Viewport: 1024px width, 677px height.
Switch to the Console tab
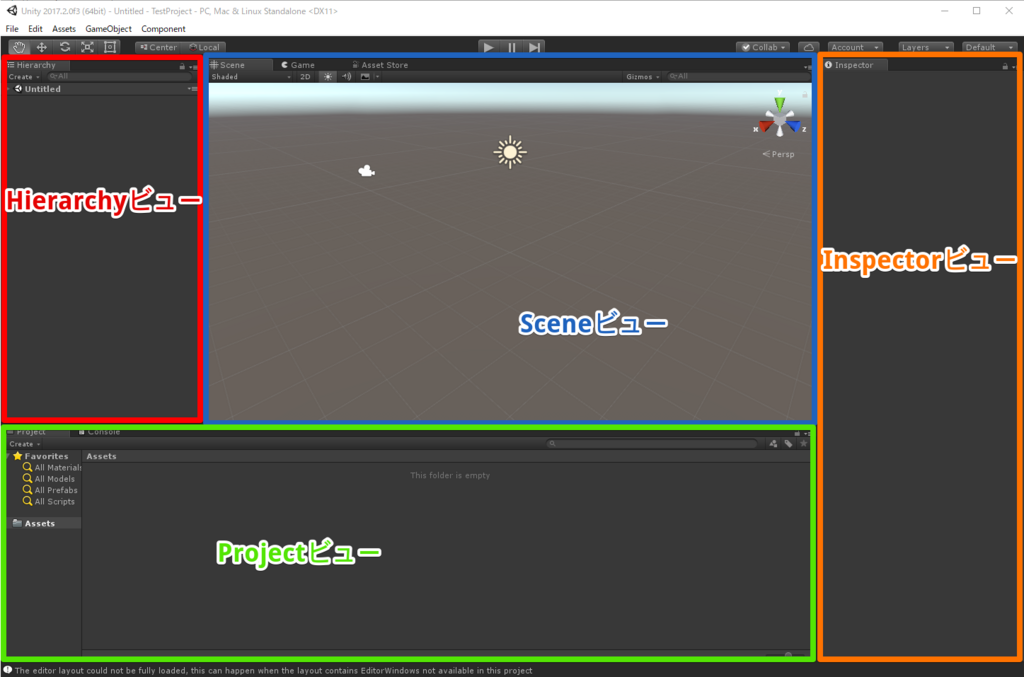100,432
